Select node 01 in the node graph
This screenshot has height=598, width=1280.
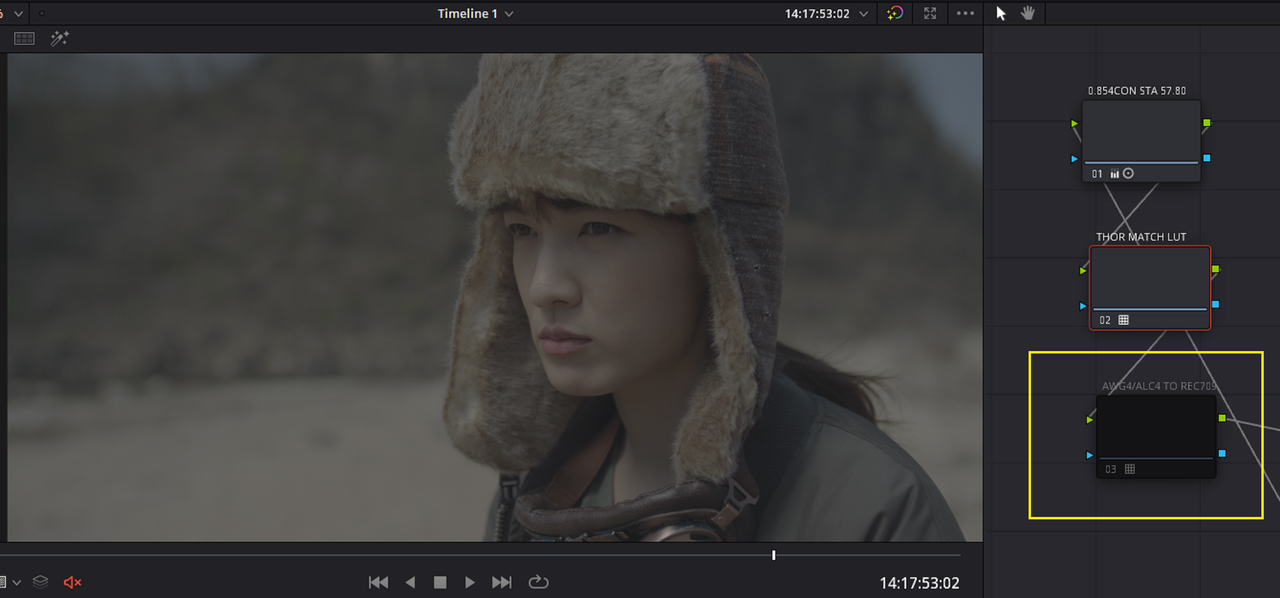(x=1141, y=141)
